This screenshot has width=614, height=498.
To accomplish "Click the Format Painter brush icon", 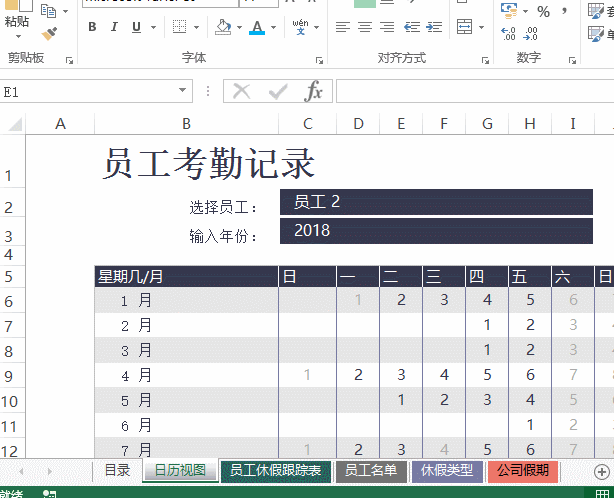I will pos(48,34).
